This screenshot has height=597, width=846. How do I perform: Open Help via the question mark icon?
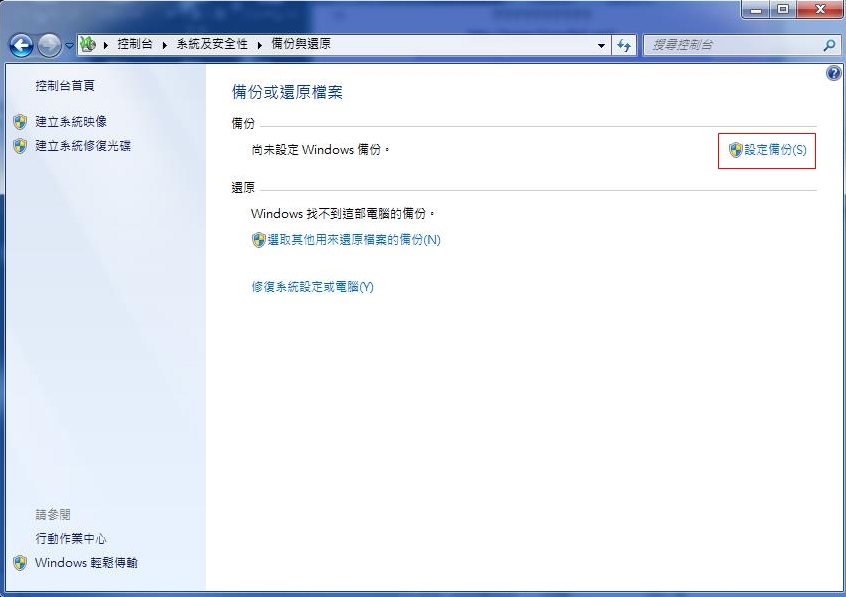pos(834,73)
